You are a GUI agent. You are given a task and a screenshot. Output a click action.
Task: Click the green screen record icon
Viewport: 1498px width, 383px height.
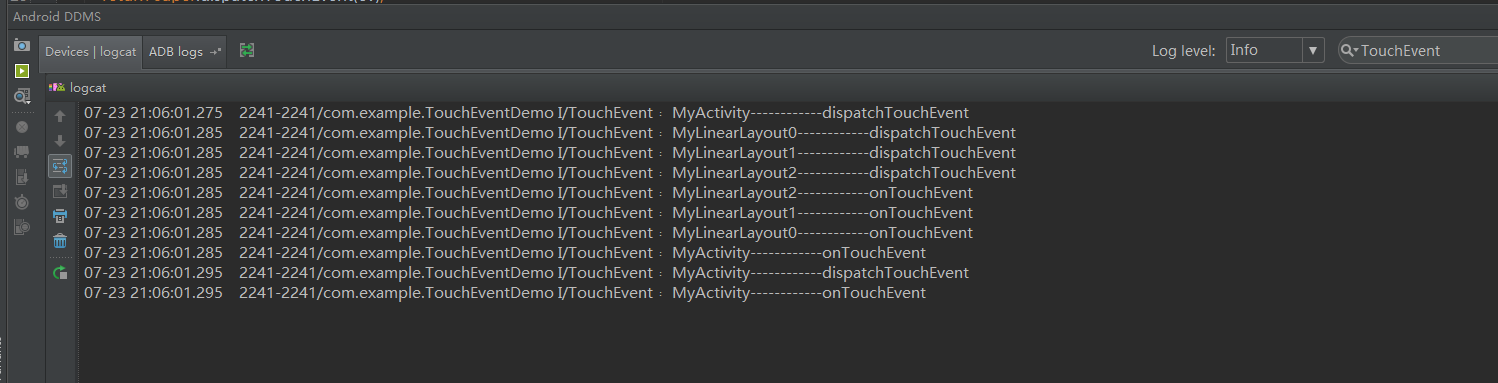[21, 71]
